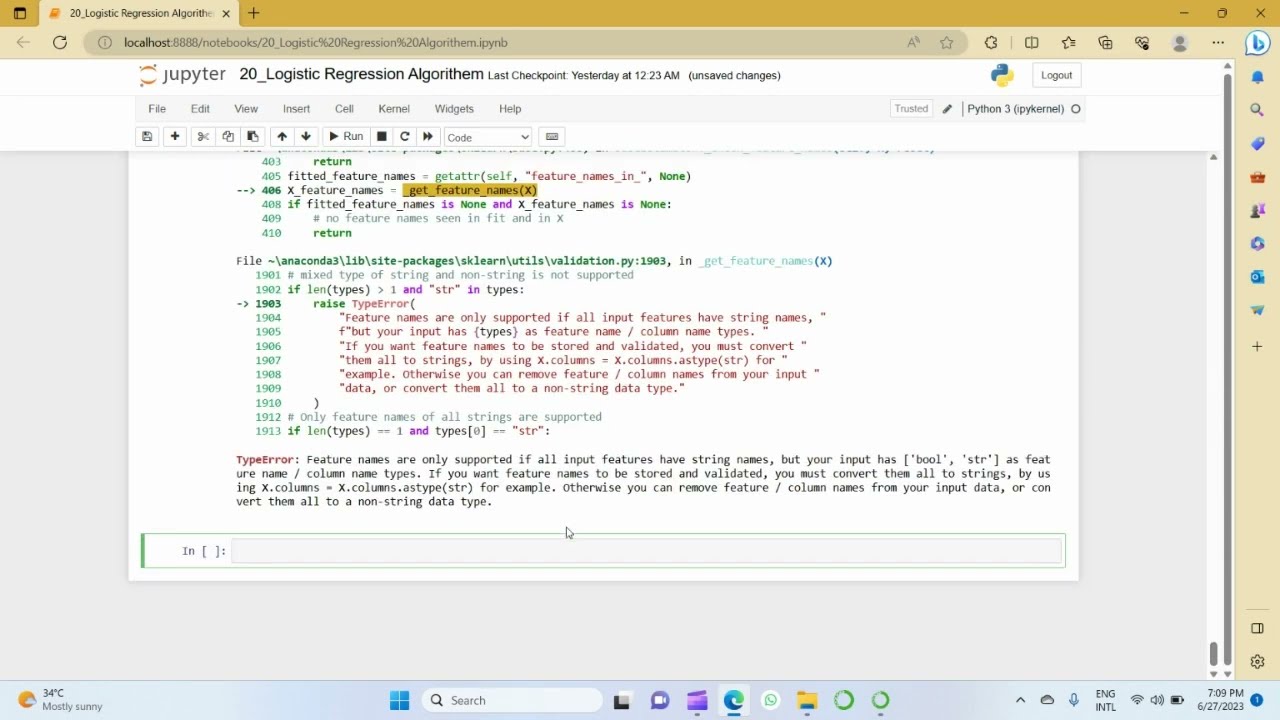Open WhatsApp from taskbar

771,700
